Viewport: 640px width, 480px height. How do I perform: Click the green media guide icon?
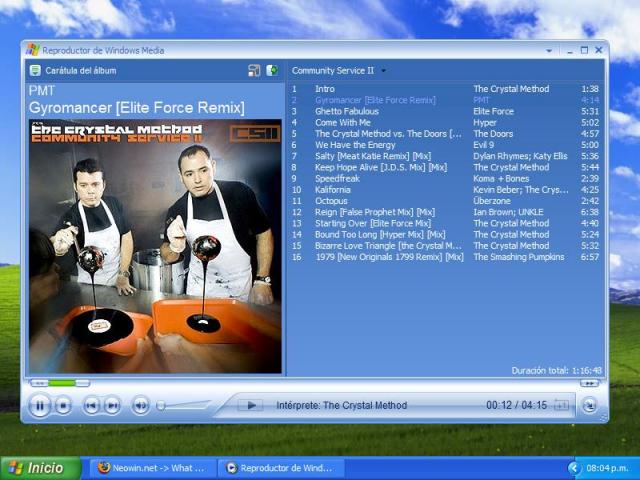click(x=272, y=70)
